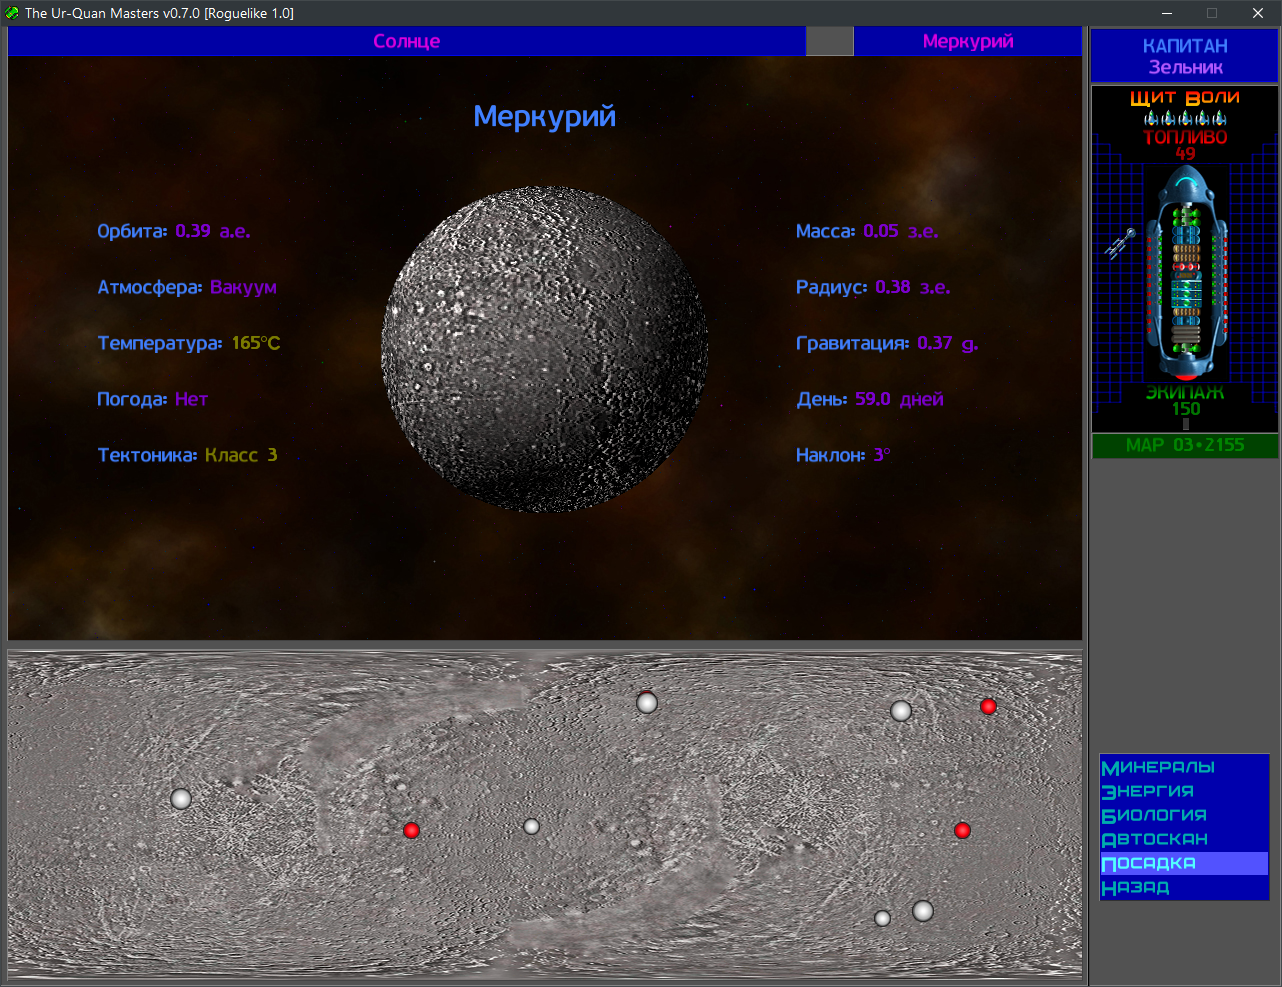Click the Температура: 165°C stat
The height and width of the screenshot is (987, 1282).
point(189,343)
